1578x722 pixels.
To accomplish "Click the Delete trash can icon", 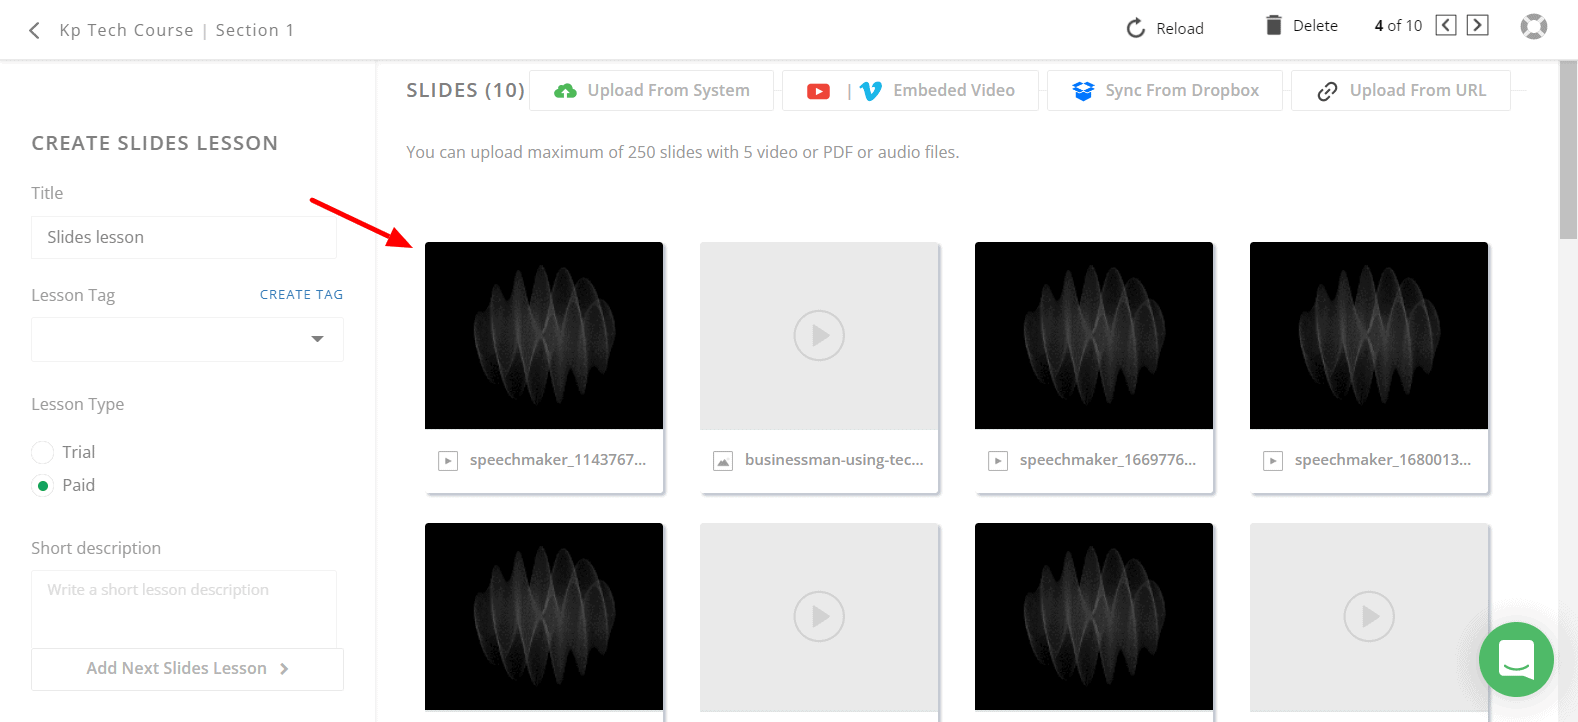I will 1274,25.
